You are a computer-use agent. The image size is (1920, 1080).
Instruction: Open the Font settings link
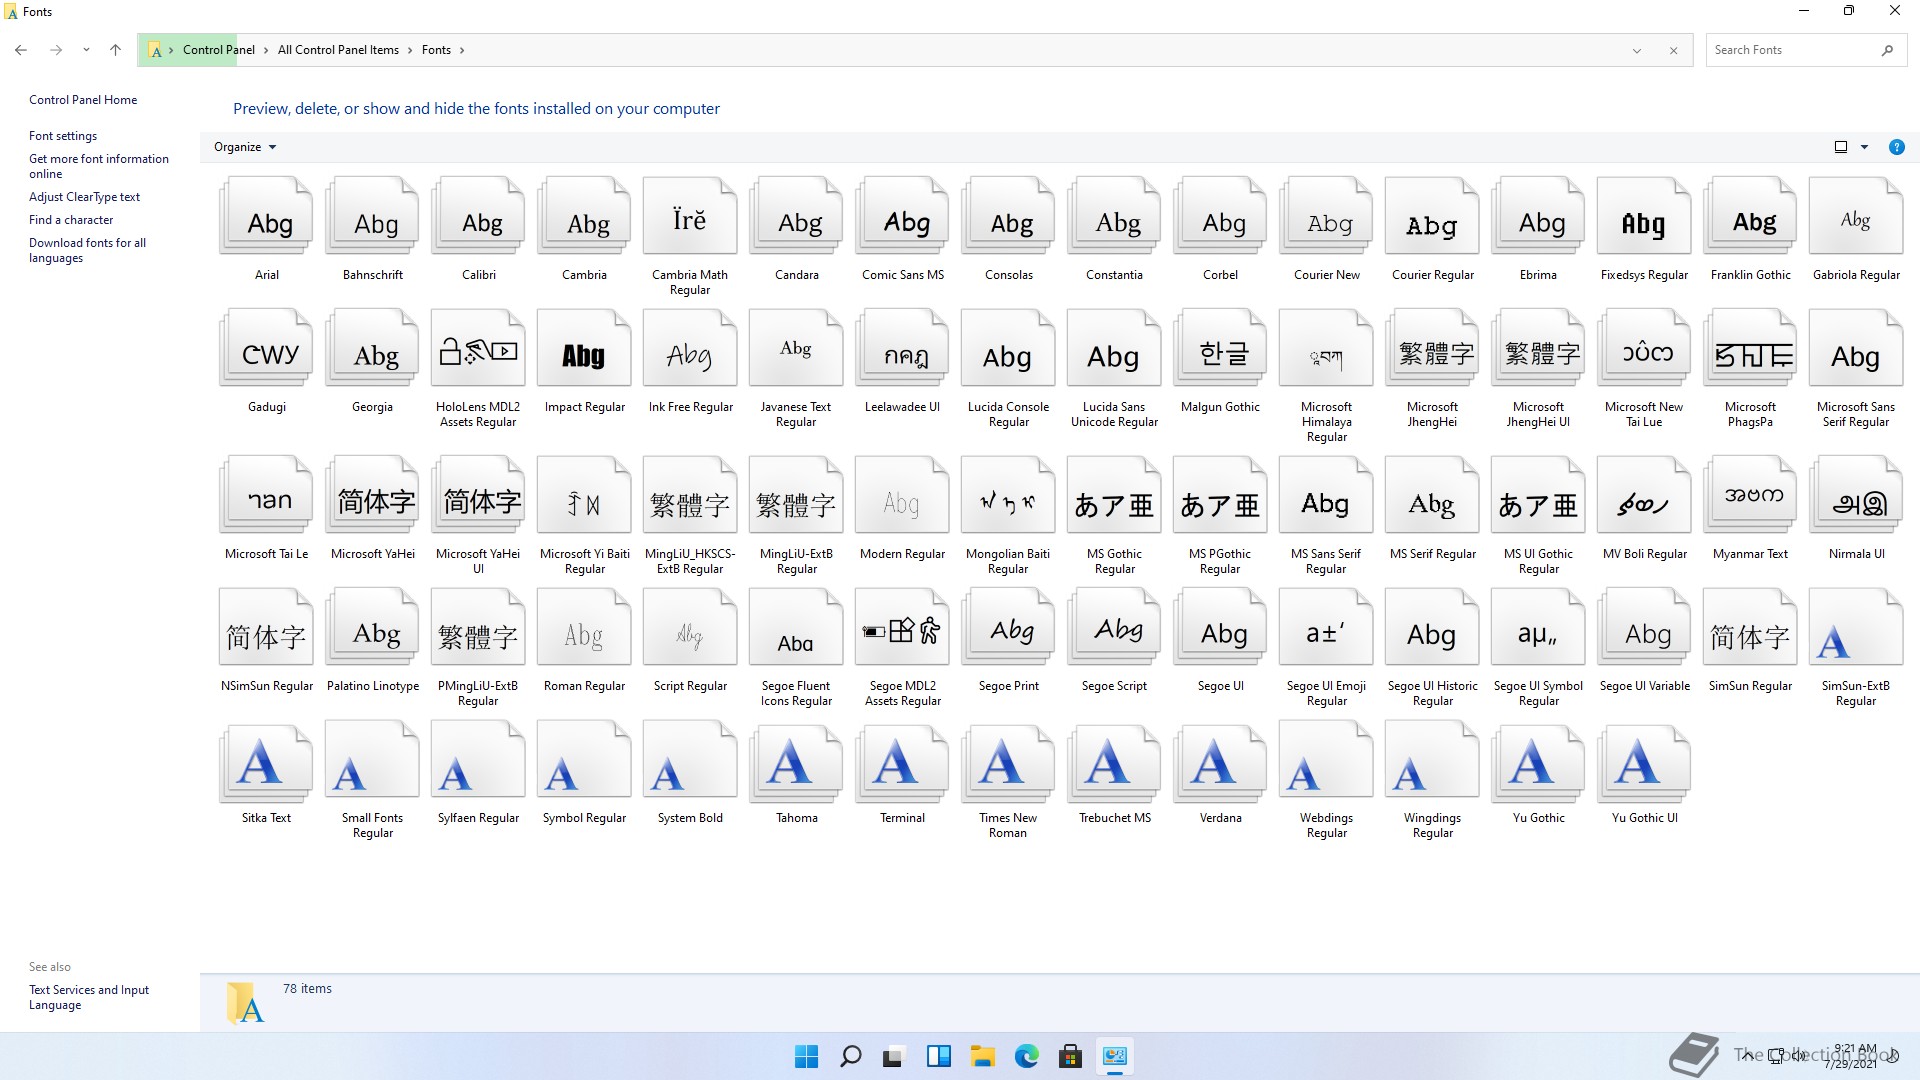pos(63,136)
